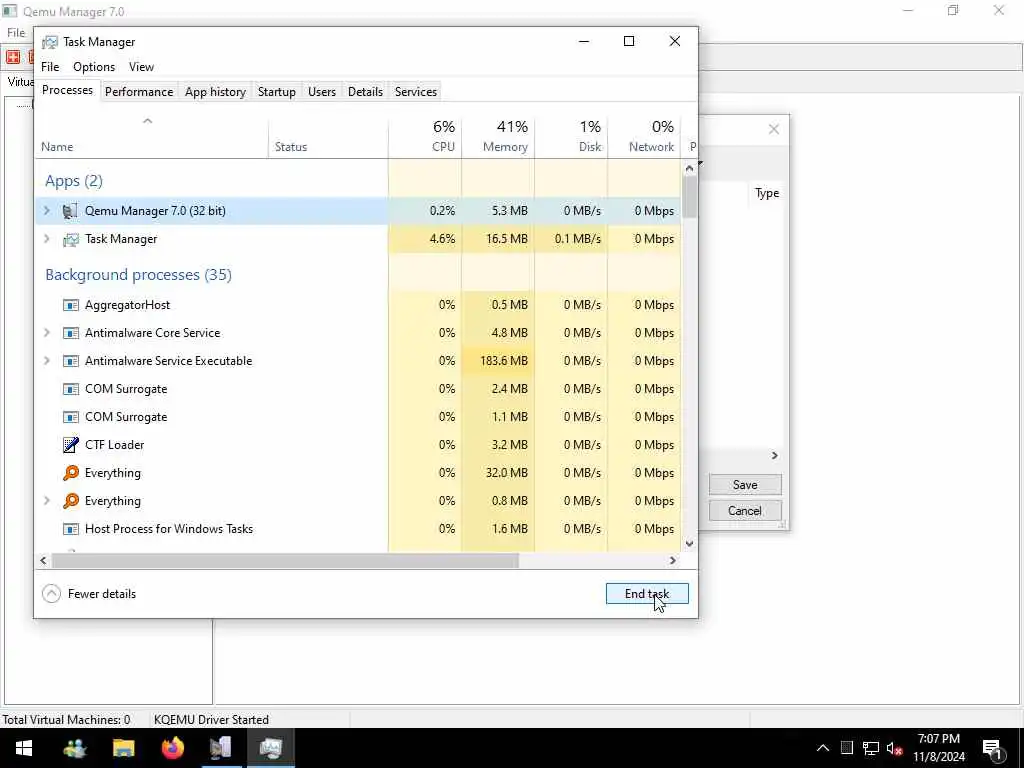Click the vertical scrollbar thumb in process list

(690, 196)
